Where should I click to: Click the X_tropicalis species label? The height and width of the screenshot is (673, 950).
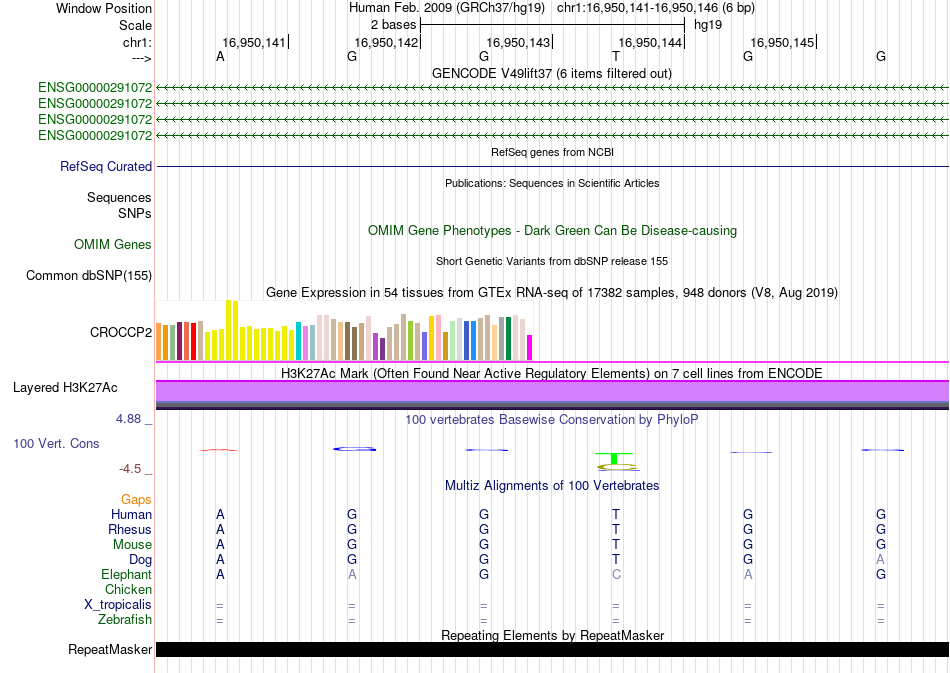tap(118, 605)
